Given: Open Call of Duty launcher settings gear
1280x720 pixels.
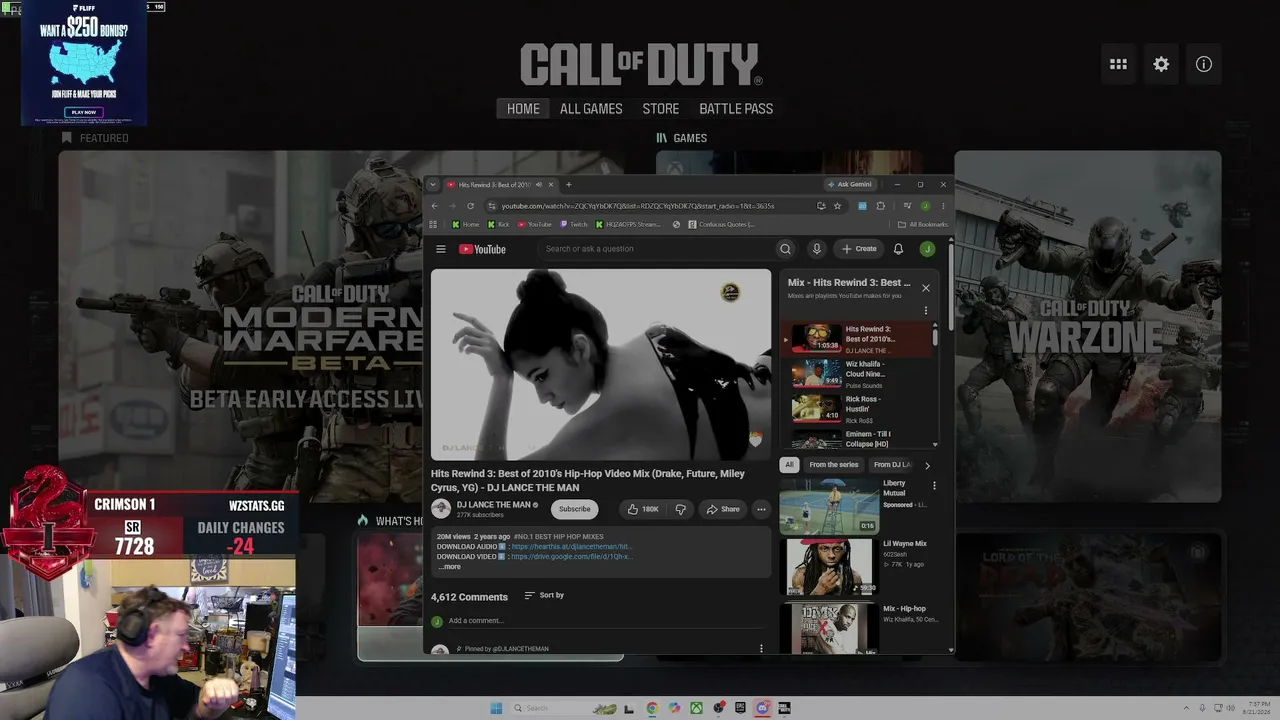Looking at the screenshot, I should click(x=1161, y=64).
